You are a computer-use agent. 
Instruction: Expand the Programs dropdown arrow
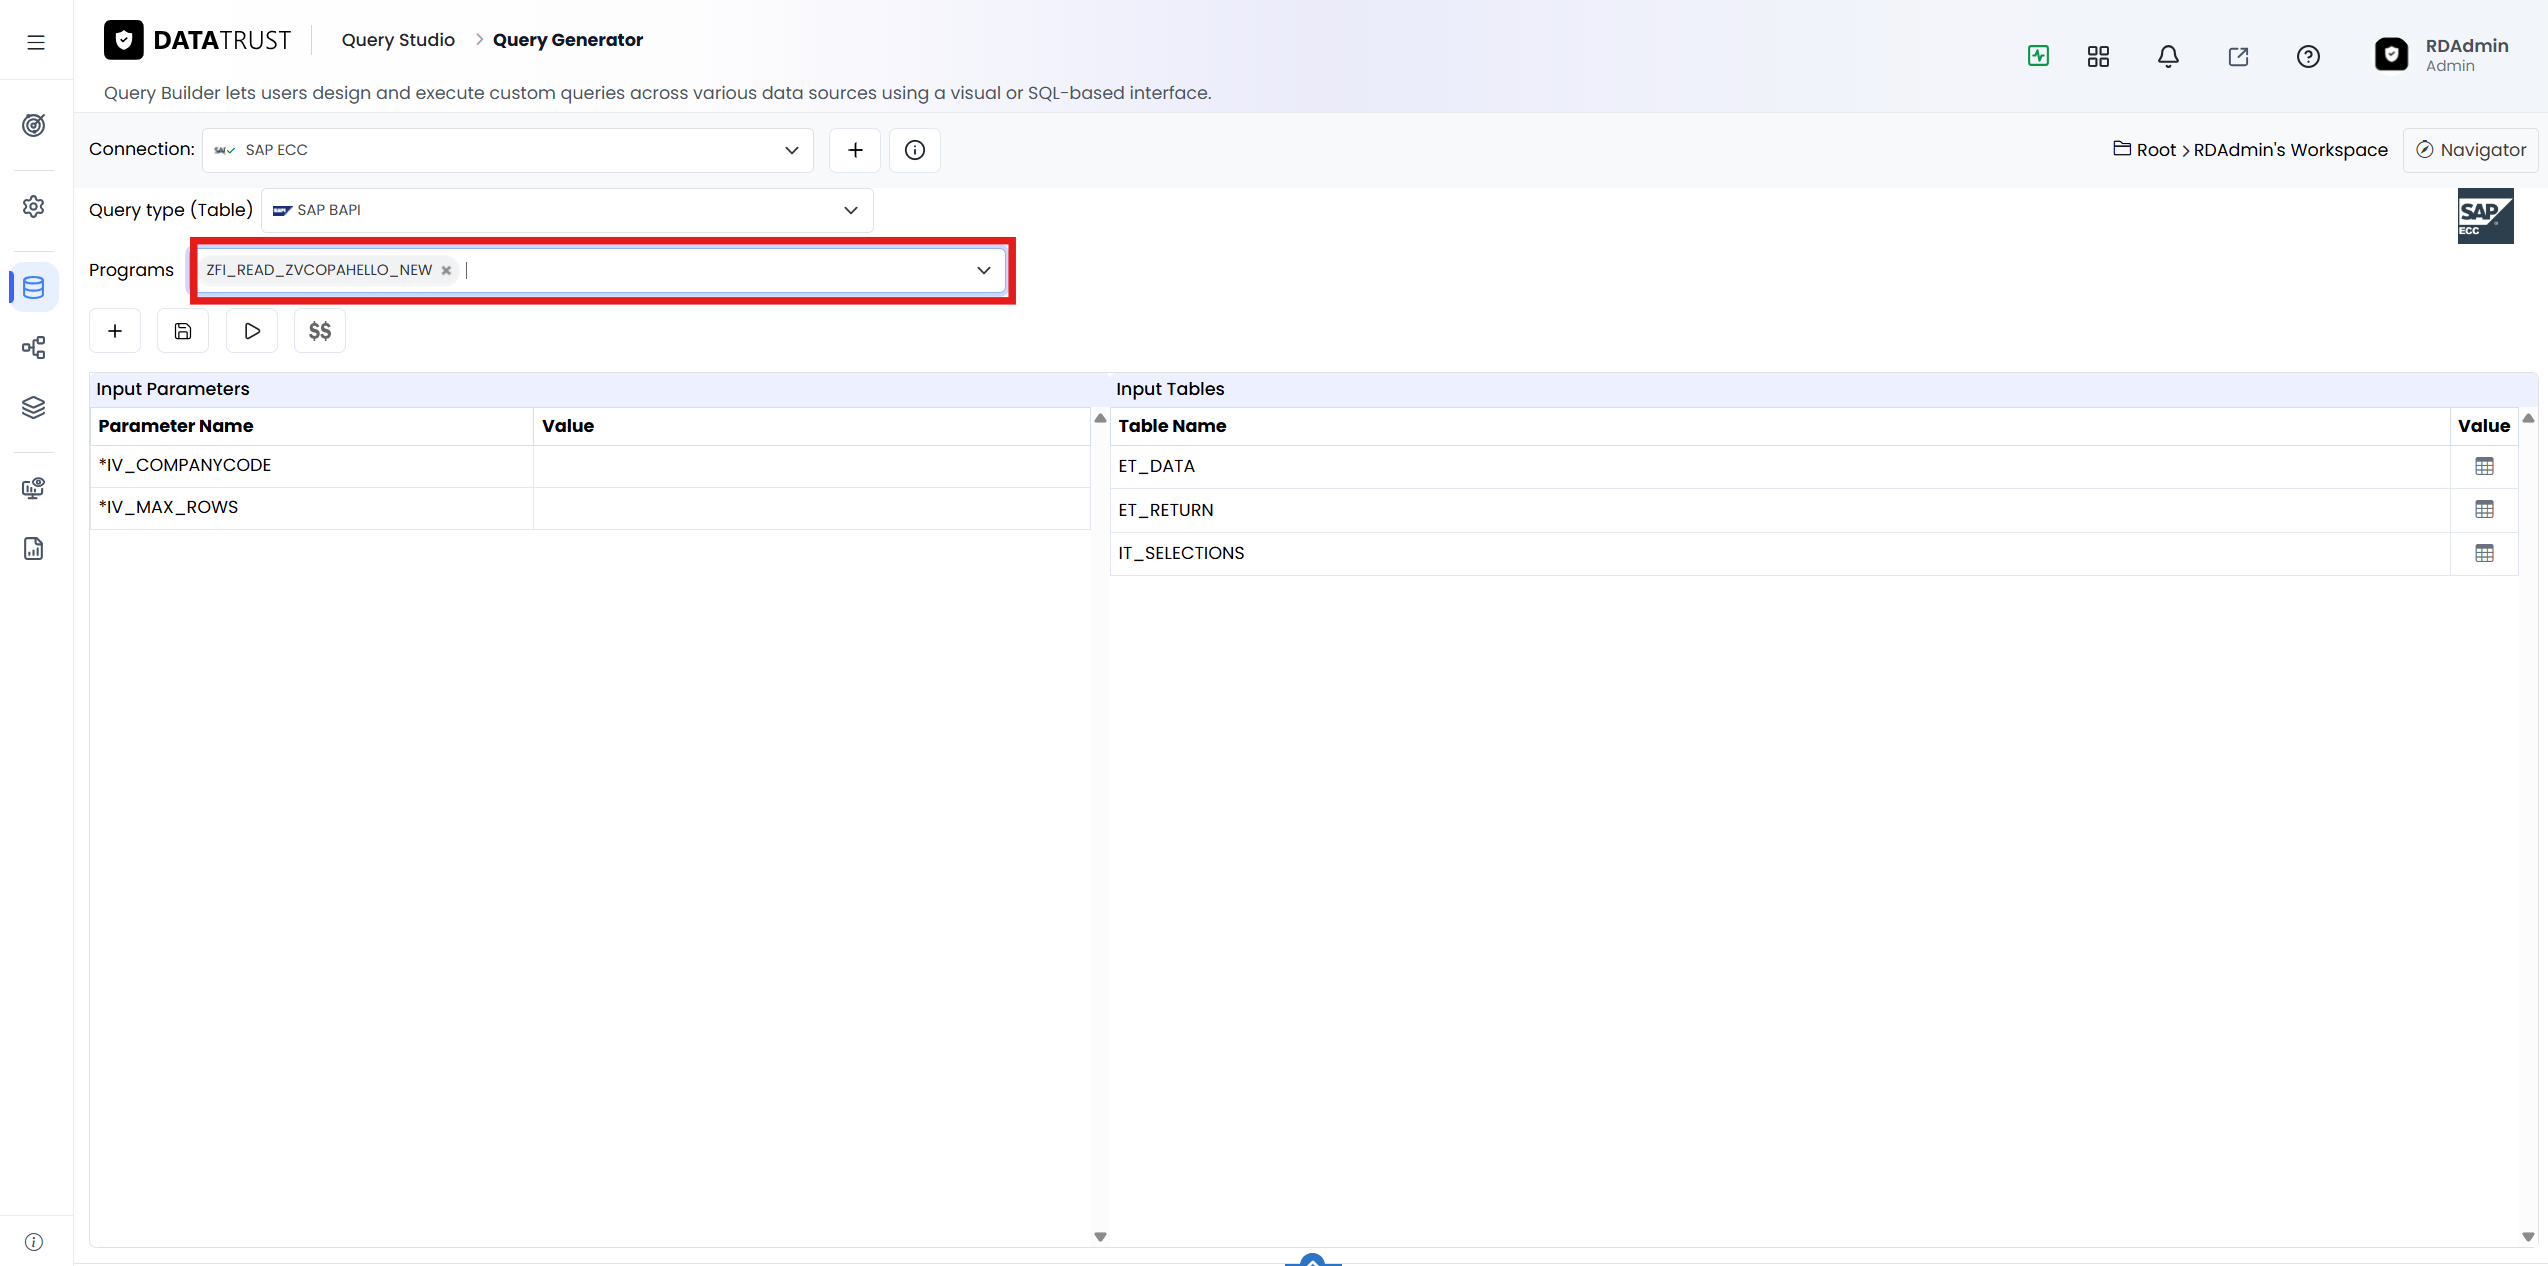coord(983,270)
